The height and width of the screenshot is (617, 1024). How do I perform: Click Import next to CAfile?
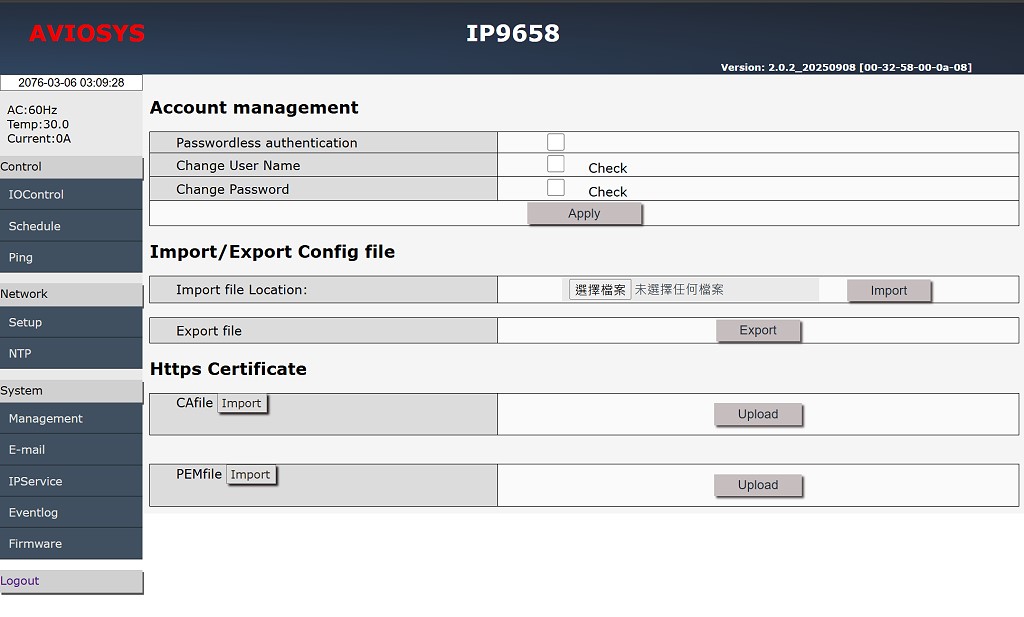tap(241, 403)
